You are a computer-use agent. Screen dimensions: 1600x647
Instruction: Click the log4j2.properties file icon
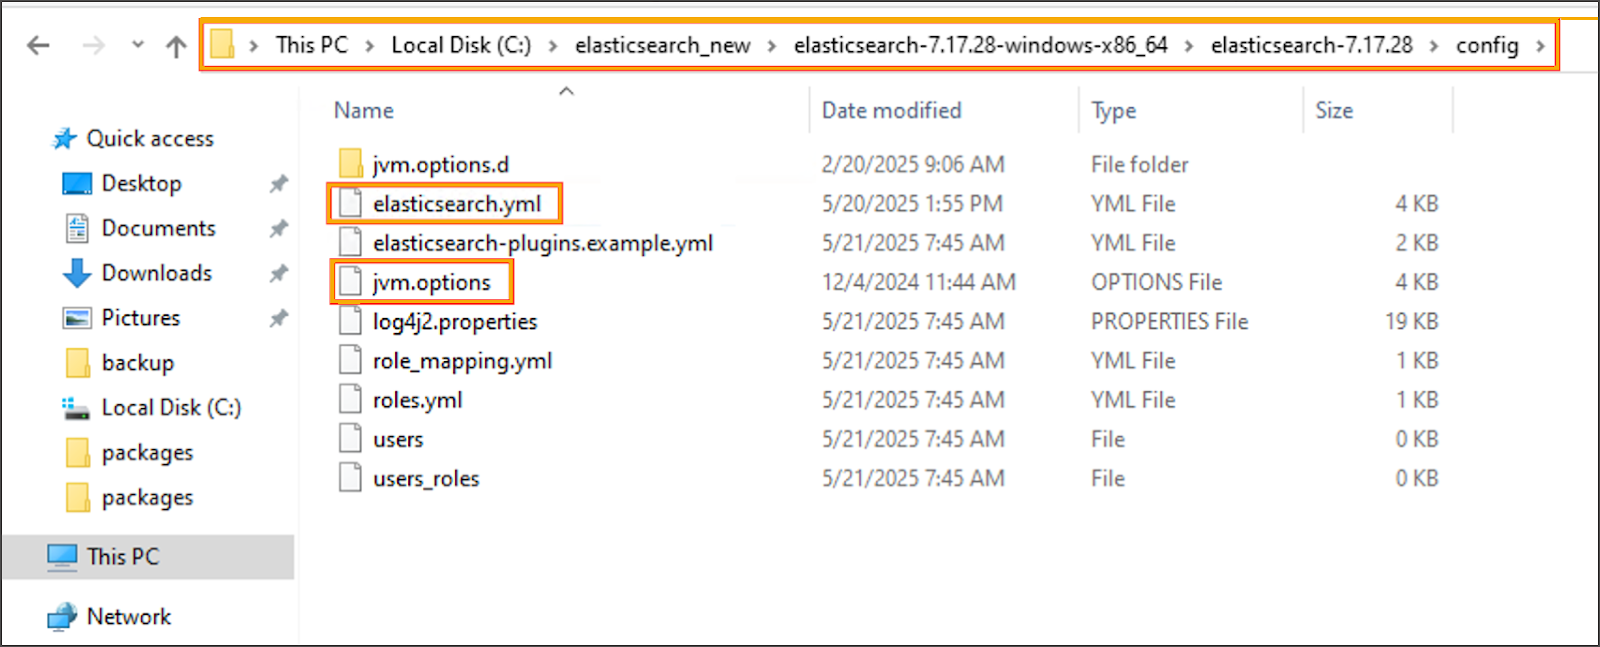point(350,322)
